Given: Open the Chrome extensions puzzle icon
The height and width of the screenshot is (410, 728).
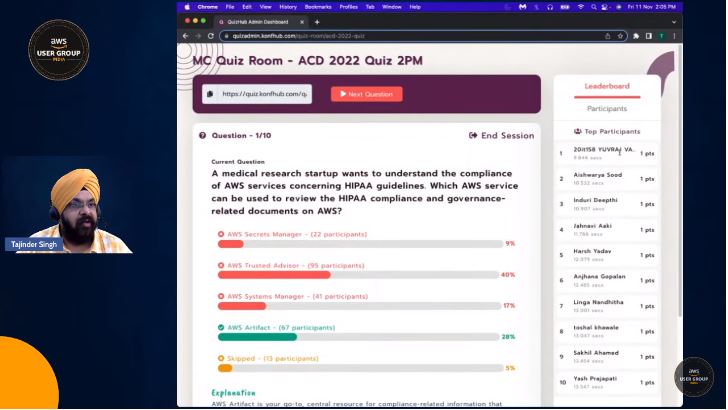Looking at the screenshot, I should [636, 36].
